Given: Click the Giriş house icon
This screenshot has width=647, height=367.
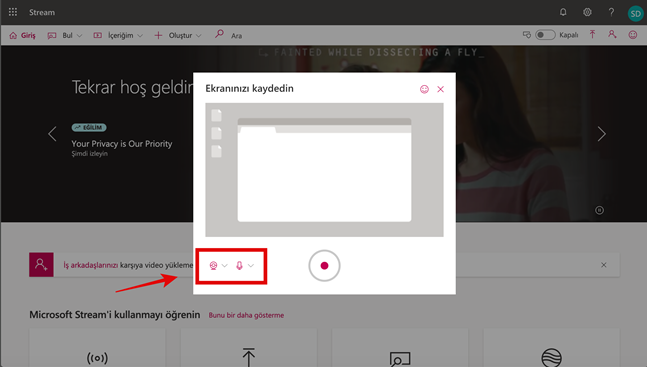Looking at the screenshot, I should click(x=13, y=36).
